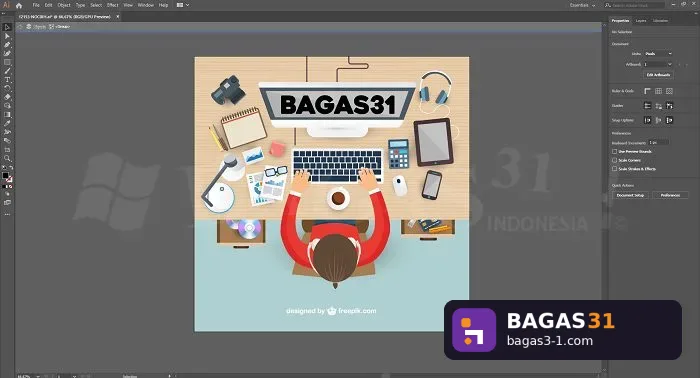Enable Scale Corners checkbox
The width and height of the screenshot is (700, 378).
pos(615,160)
